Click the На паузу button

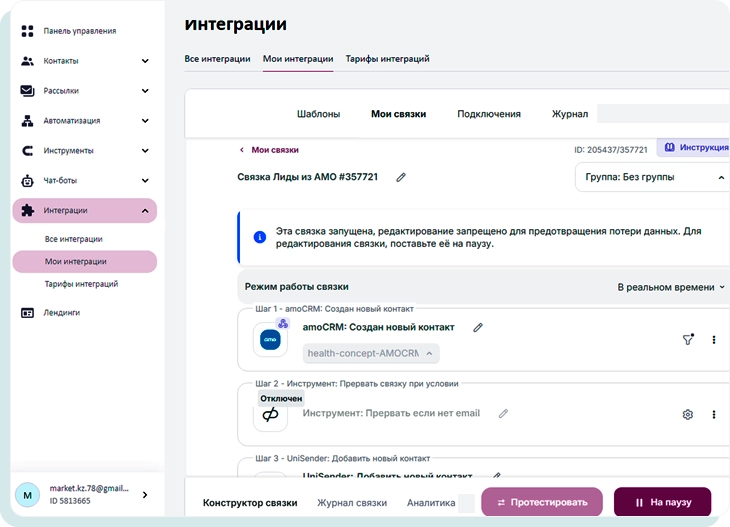coord(662,502)
